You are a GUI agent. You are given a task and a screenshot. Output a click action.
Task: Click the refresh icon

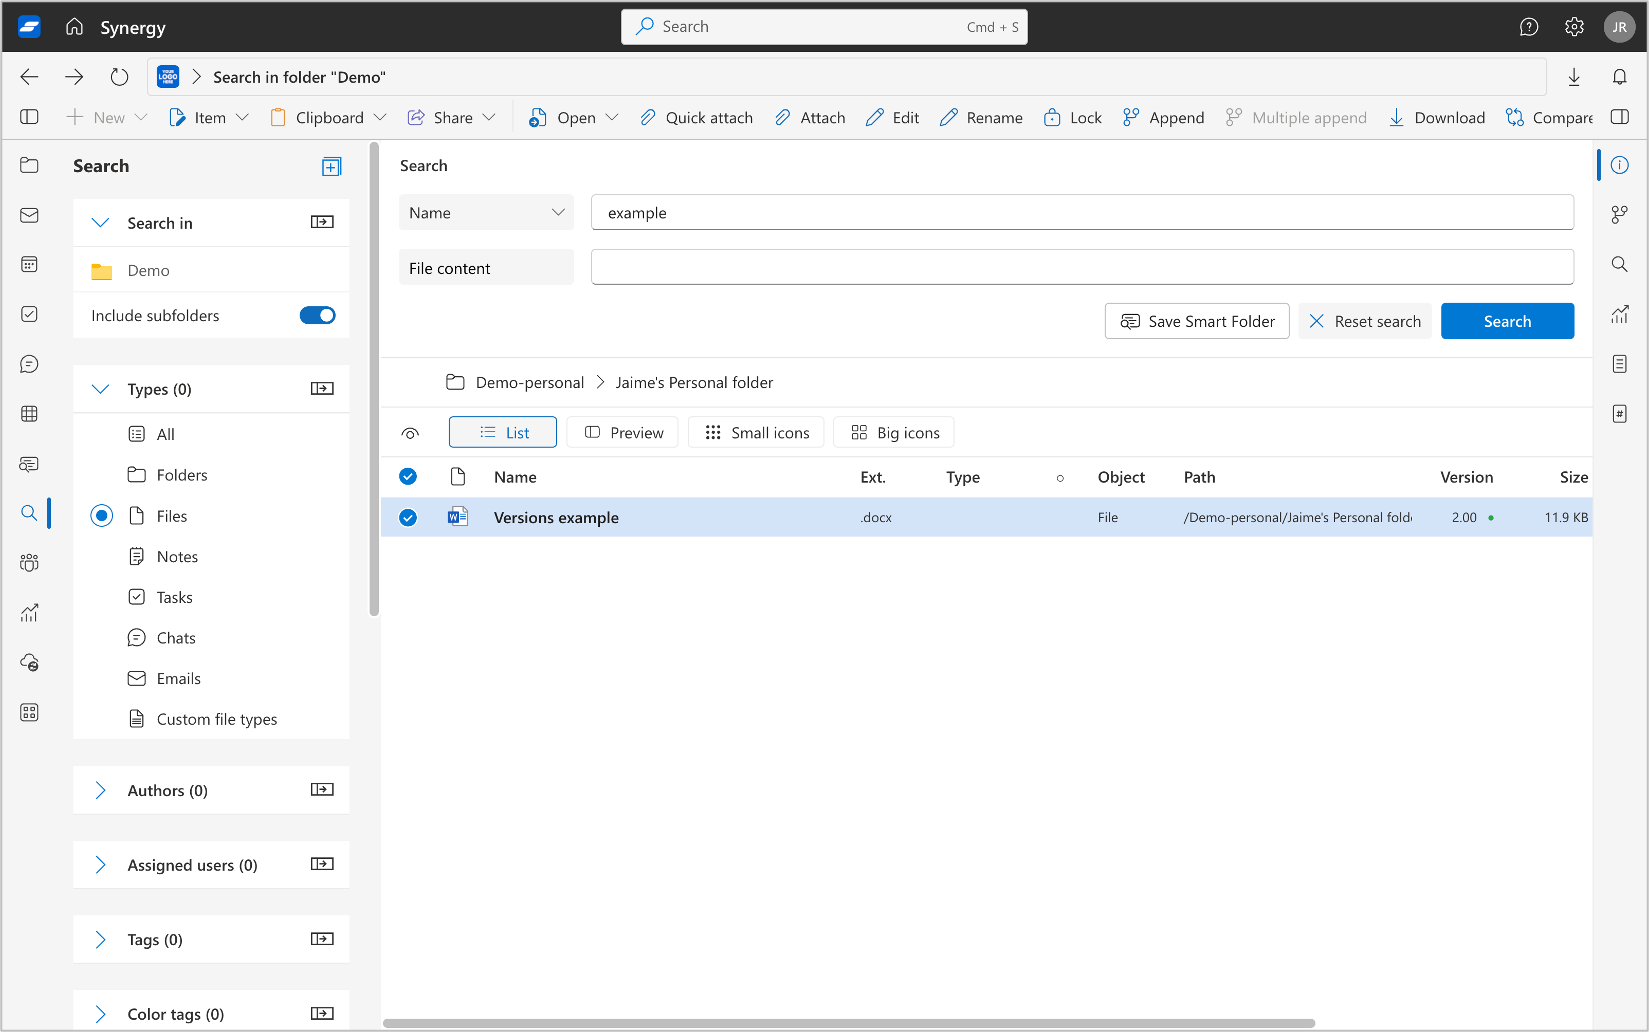point(119,77)
